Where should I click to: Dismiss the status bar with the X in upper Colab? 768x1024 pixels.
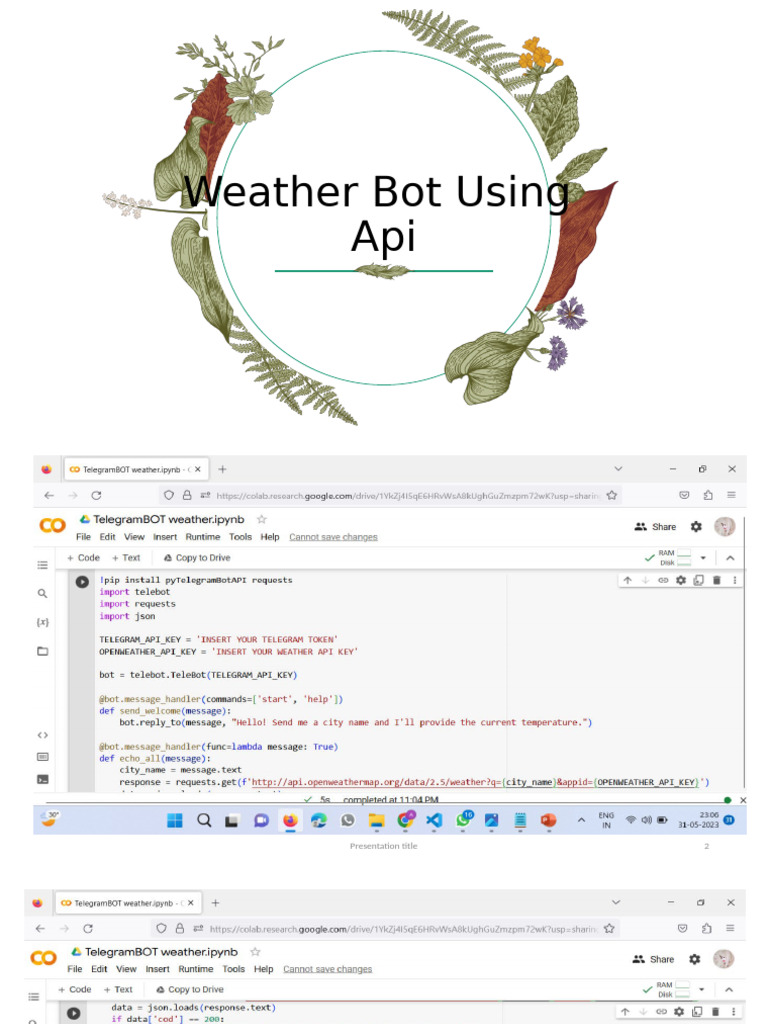(x=743, y=800)
